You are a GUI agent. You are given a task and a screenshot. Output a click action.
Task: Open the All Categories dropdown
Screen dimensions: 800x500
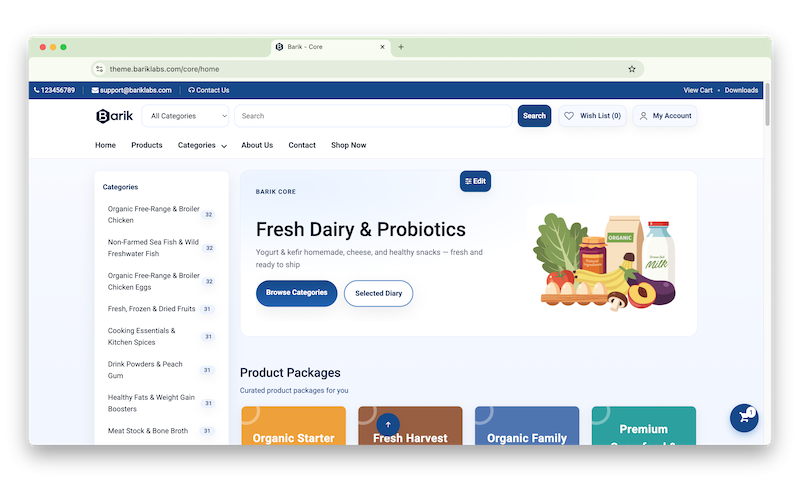point(186,116)
